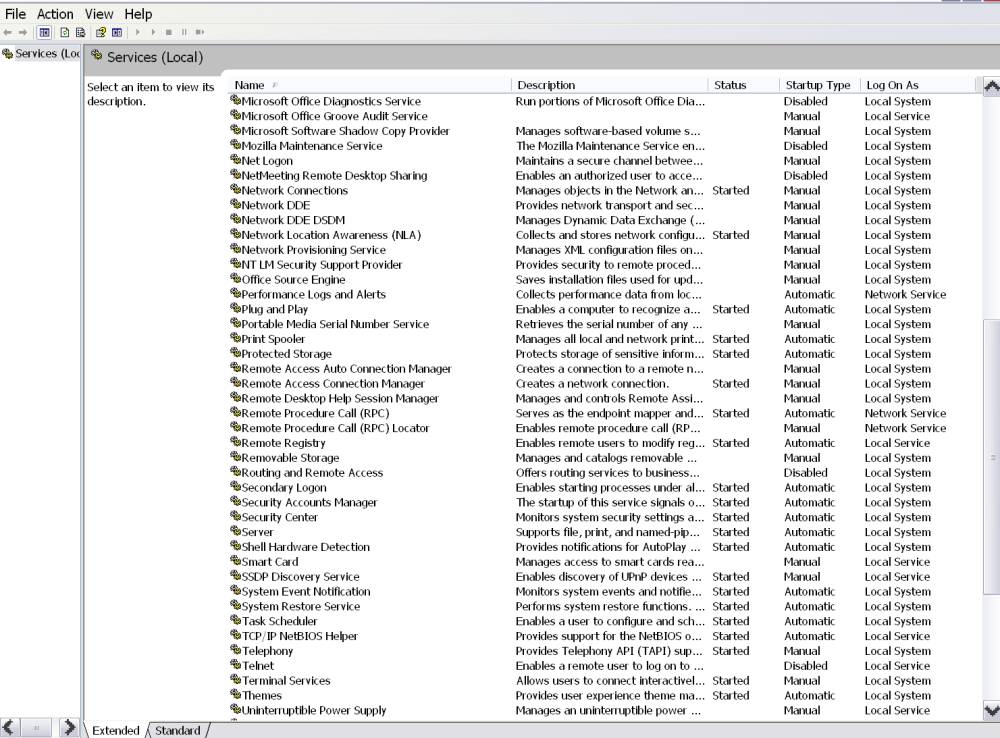Click the vertical scrollbar up arrow

pyautogui.click(x=991, y=86)
